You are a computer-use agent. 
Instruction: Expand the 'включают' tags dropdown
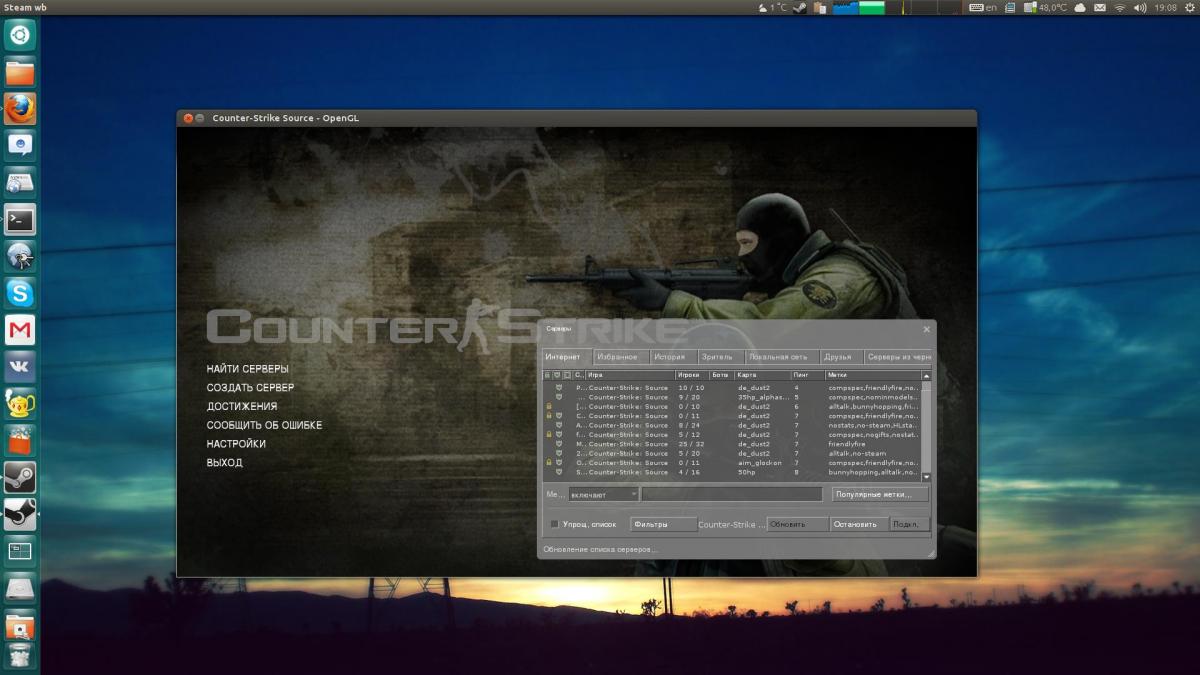point(604,494)
